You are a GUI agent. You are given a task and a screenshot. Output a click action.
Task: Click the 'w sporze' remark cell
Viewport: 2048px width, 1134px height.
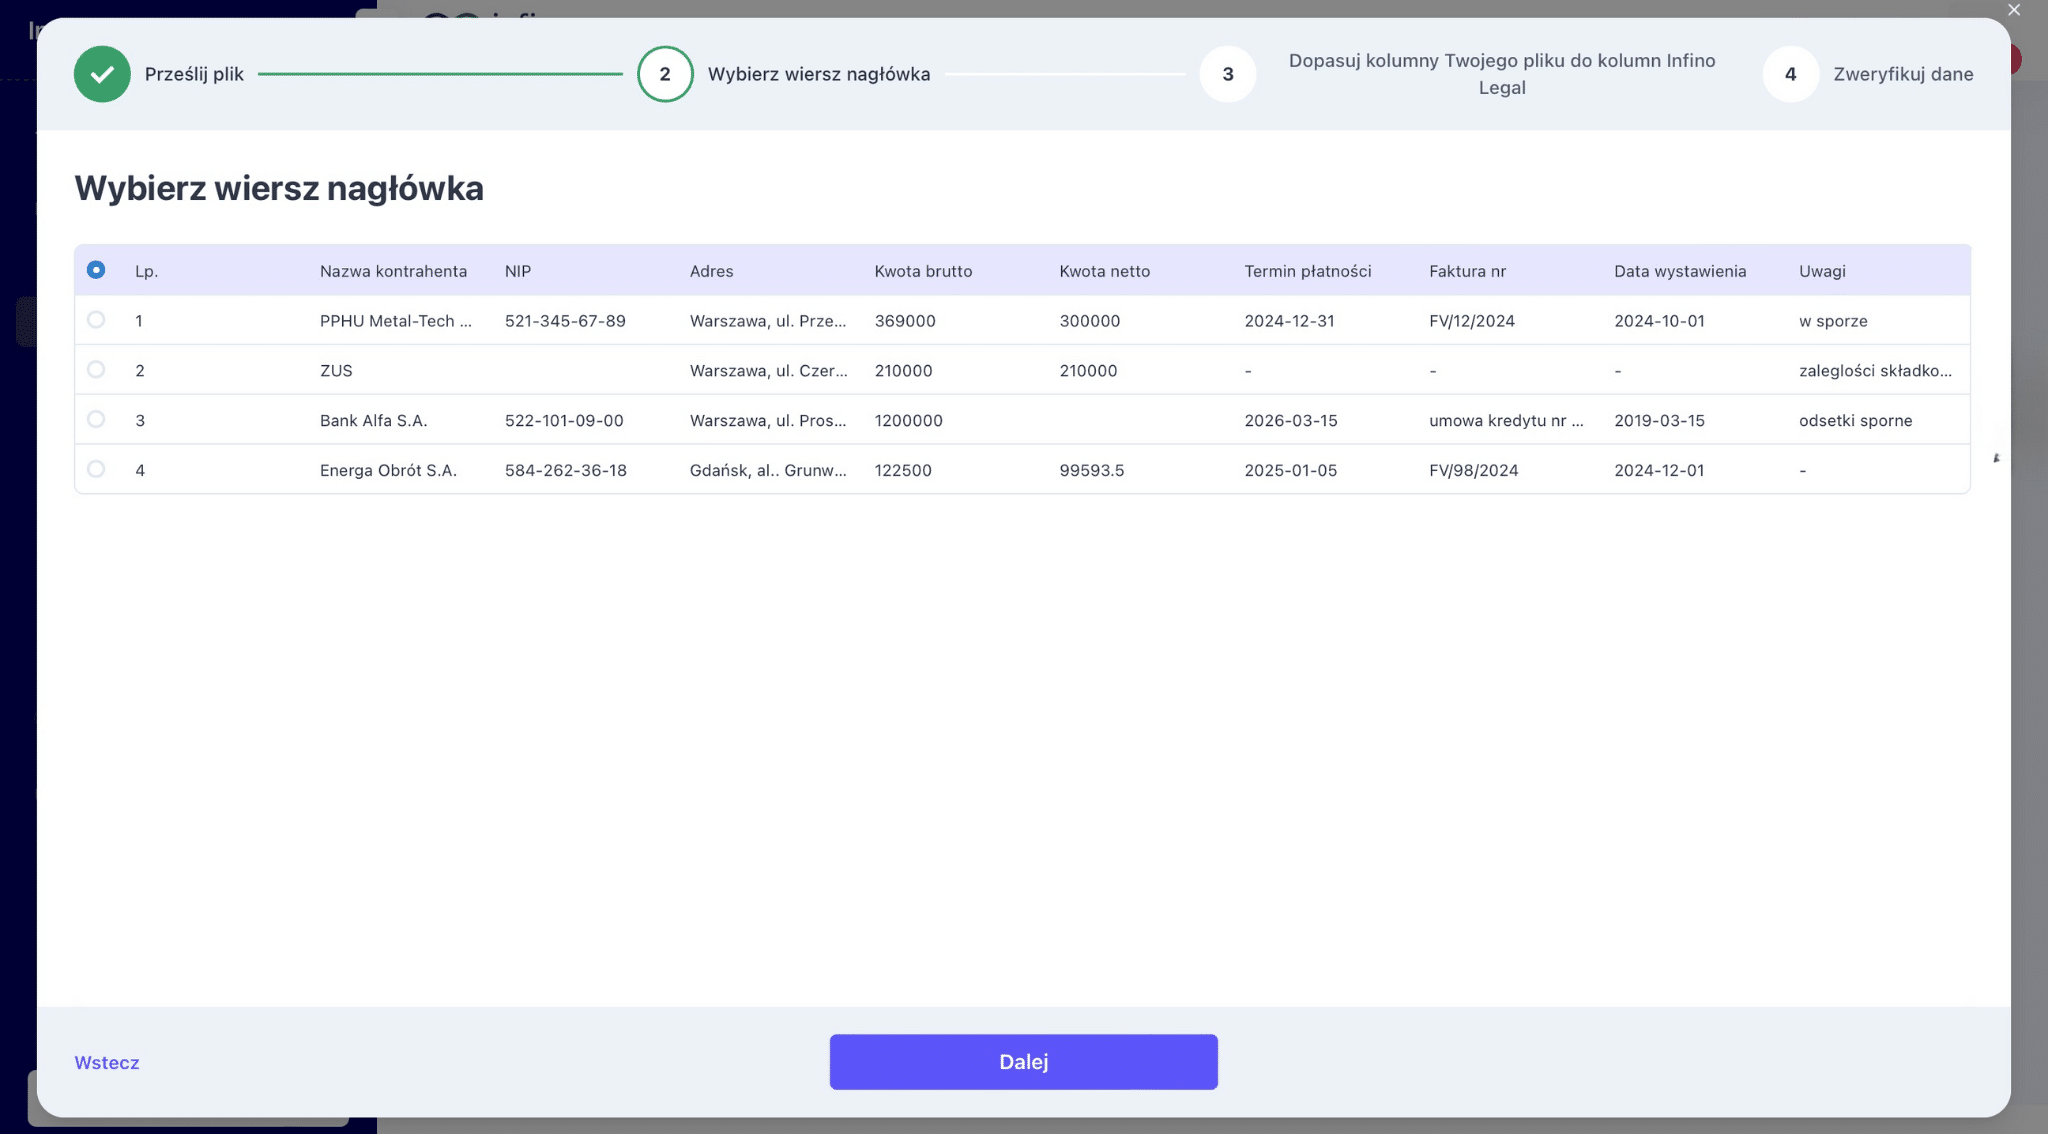click(1833, 321)
